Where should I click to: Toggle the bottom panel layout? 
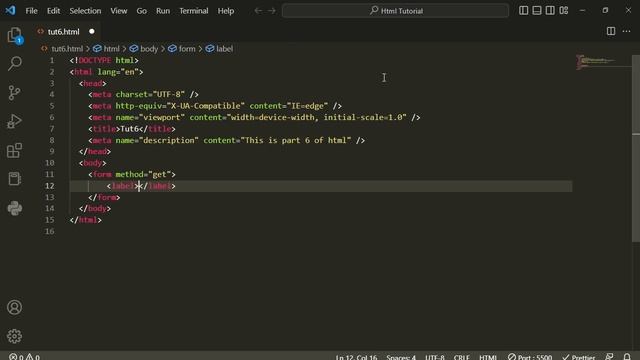pyautogui.click(x=537, y=11)
